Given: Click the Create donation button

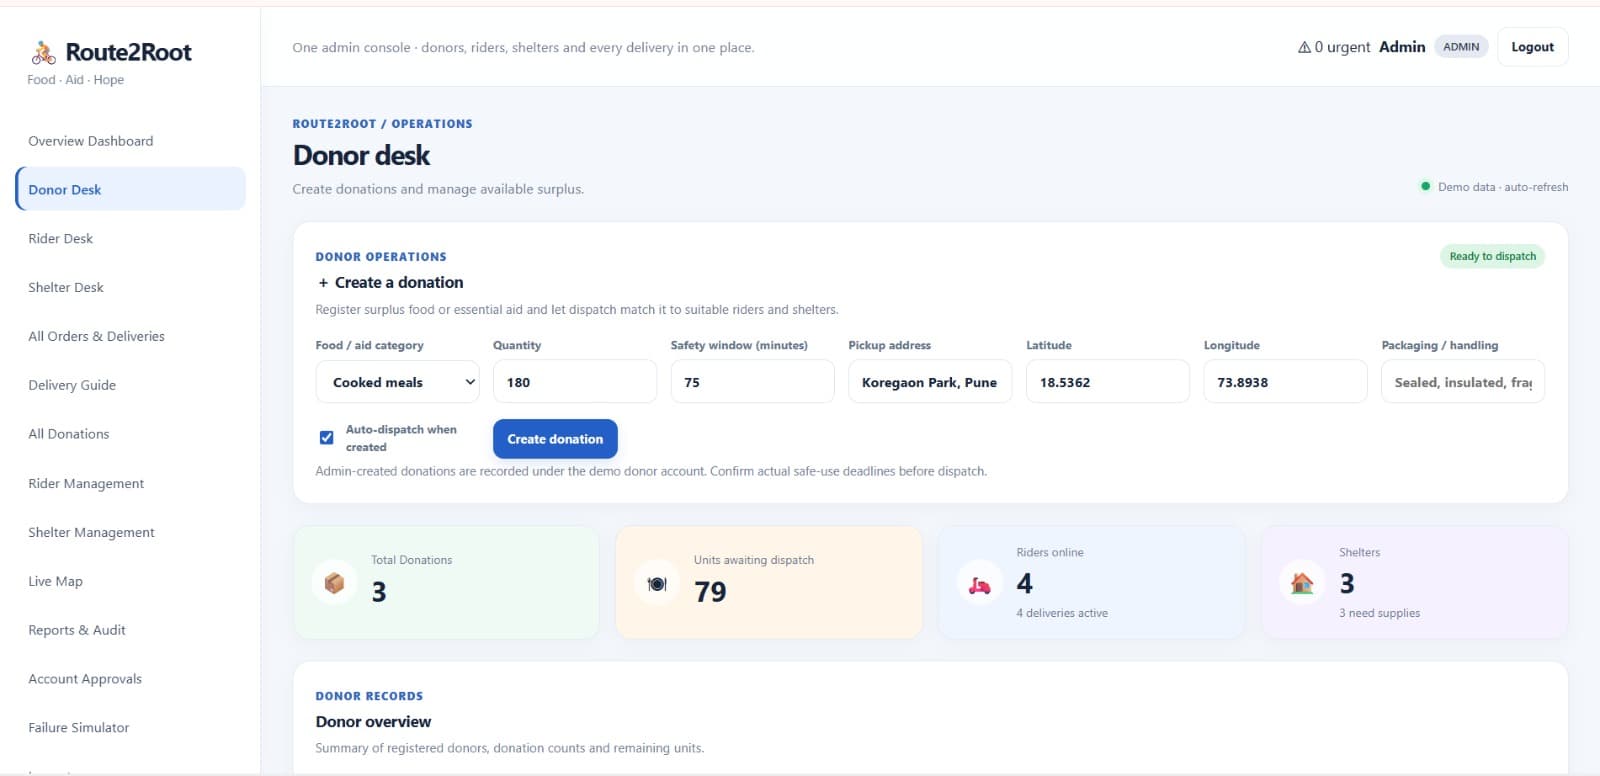Looking at the screenshot, I should pos(555,439).
